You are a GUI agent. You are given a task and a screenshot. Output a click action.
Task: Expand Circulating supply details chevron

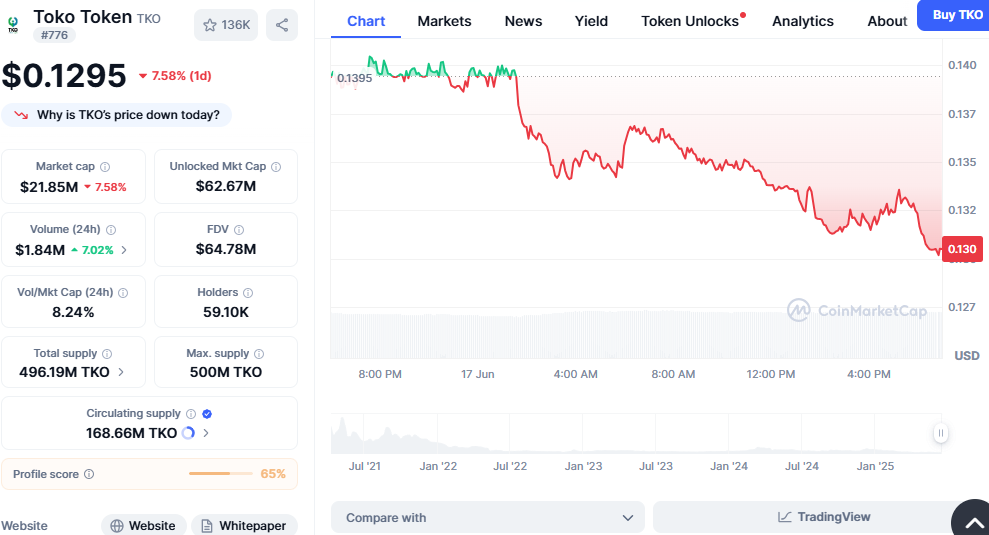(x=206, y=433)
